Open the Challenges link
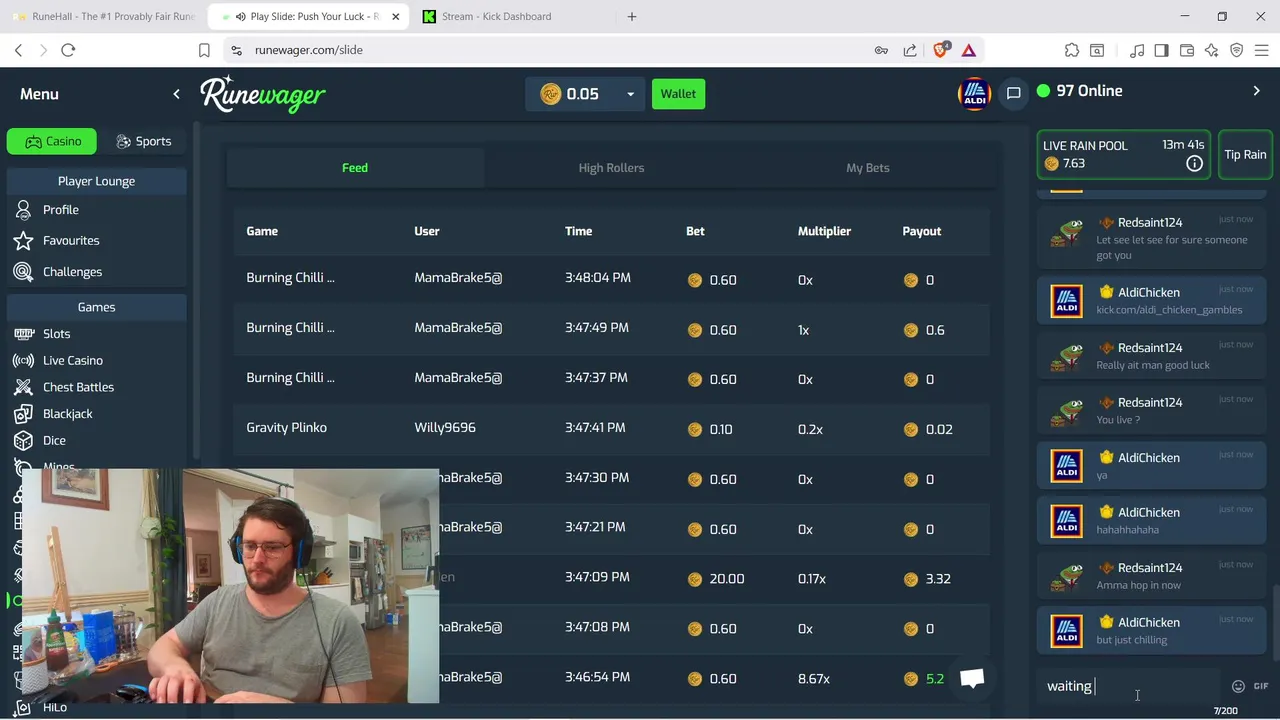 (x=72, y=272)
